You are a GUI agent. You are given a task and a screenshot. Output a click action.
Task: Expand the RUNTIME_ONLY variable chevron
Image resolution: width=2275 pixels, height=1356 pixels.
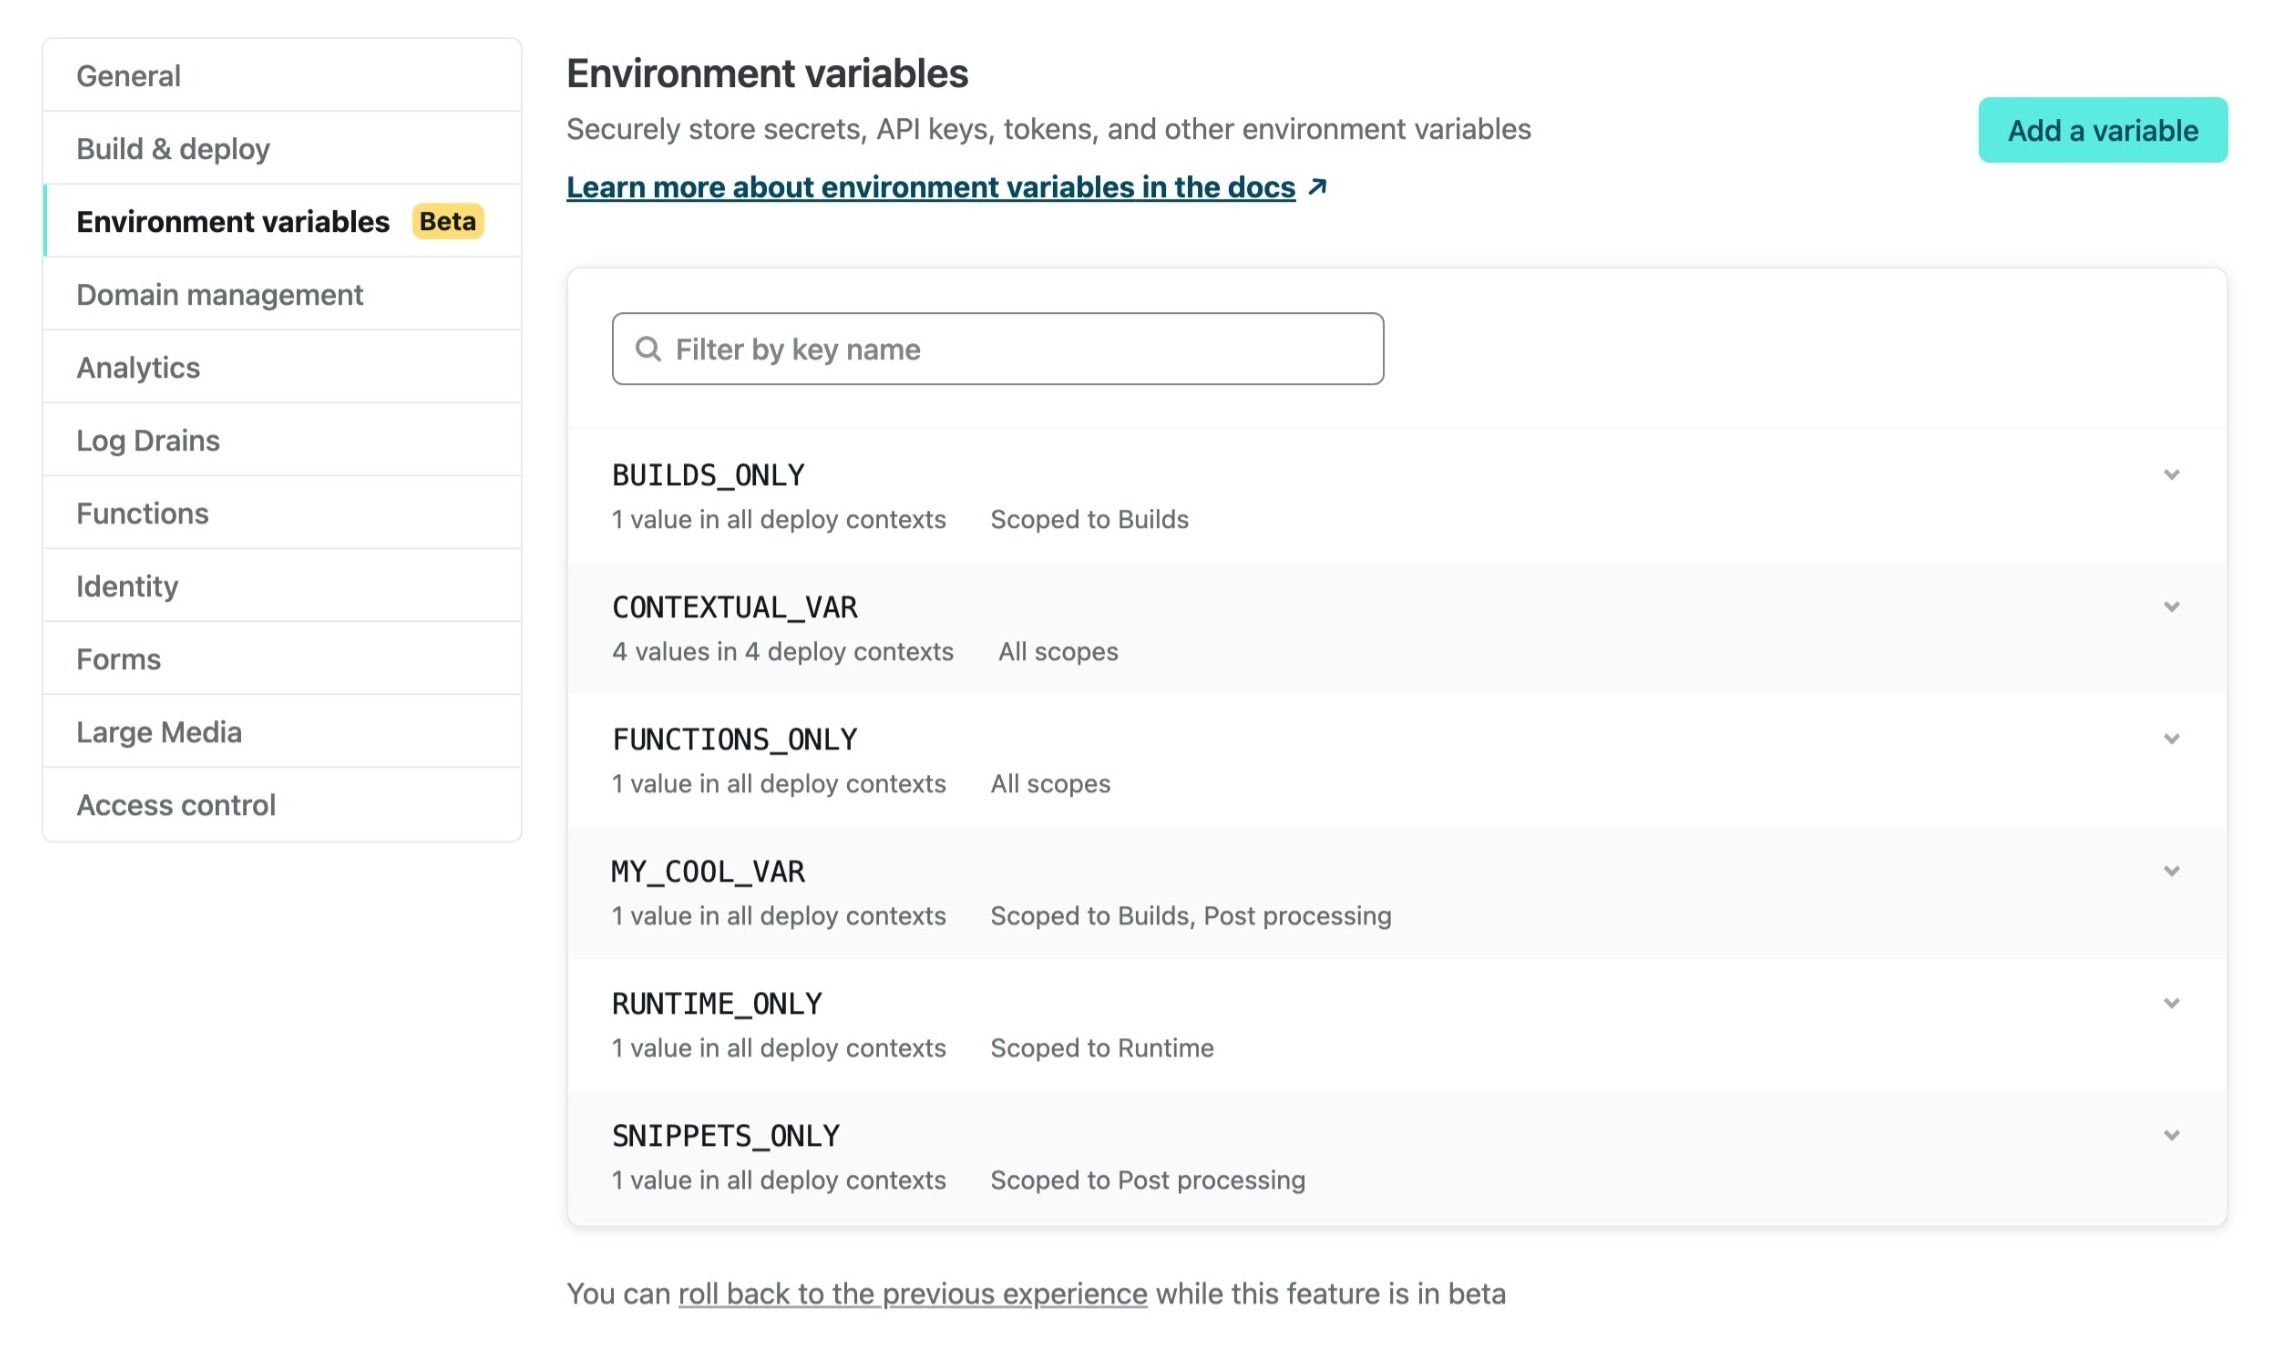[2171, 1003]
